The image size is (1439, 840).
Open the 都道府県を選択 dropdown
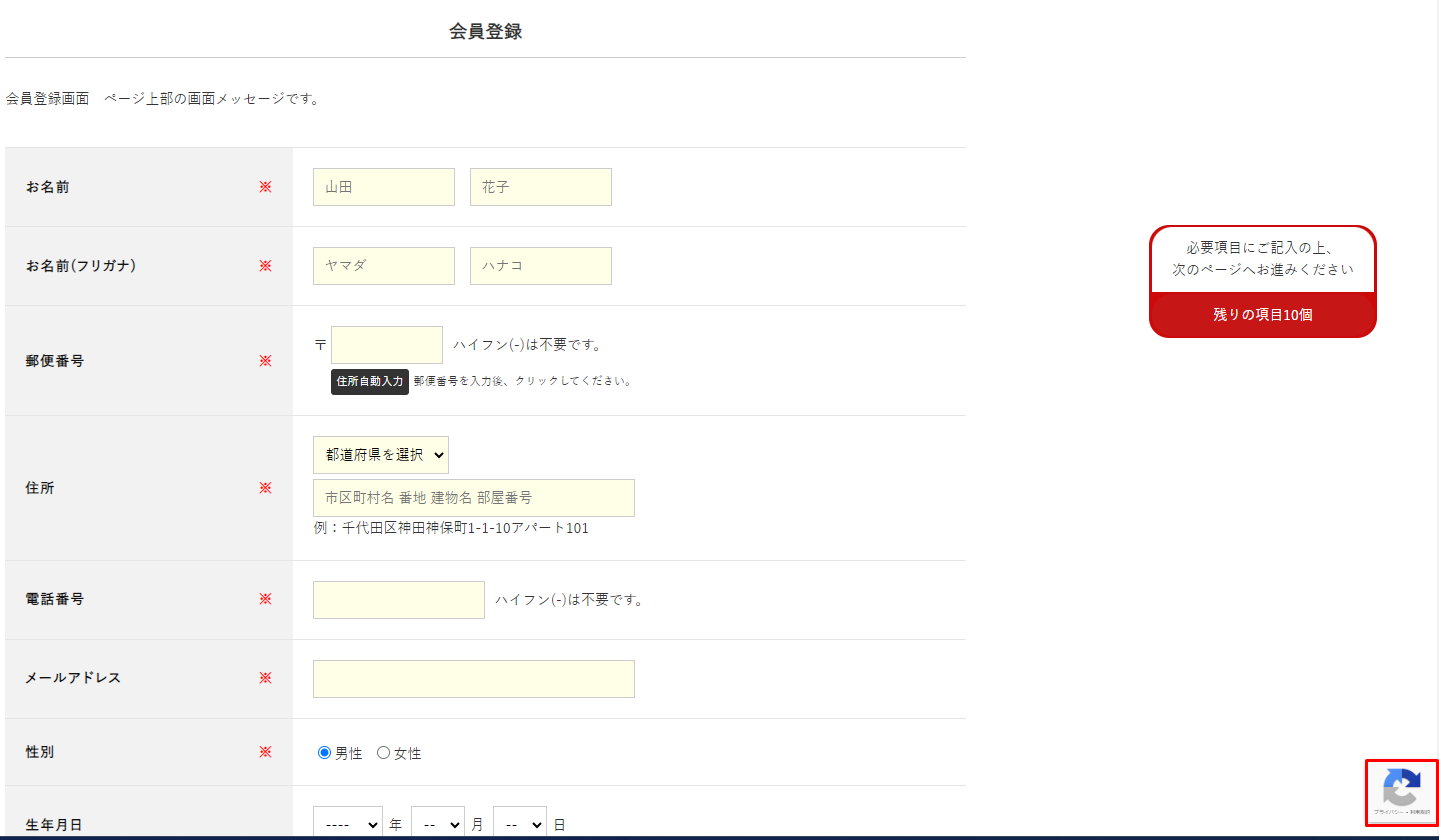(x=380, y=455)
